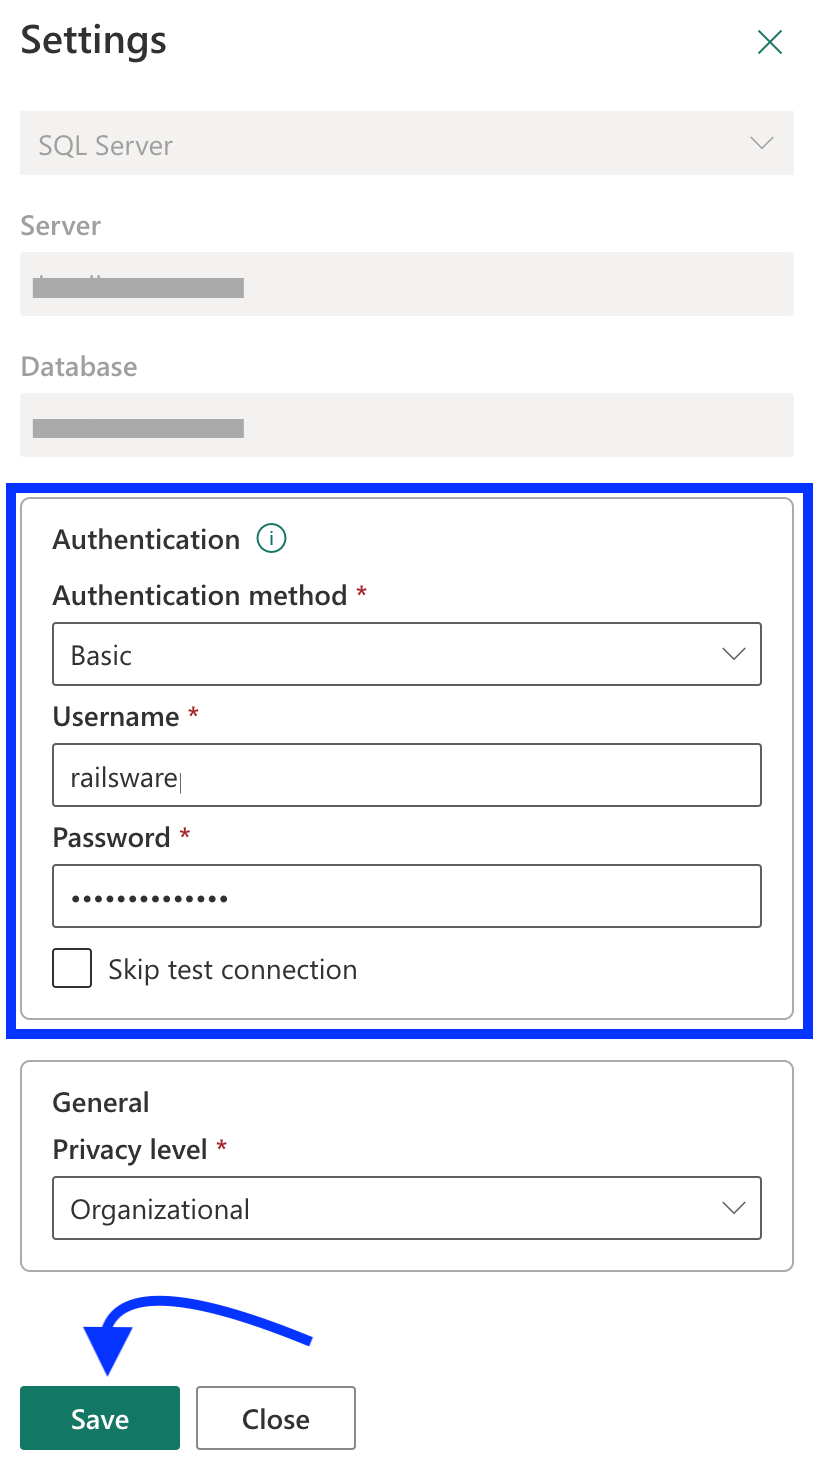The height and width of the screenshot is (1470, 824).
Task: Close the Settings dialog via Close button
Action: coord(275,1418)
